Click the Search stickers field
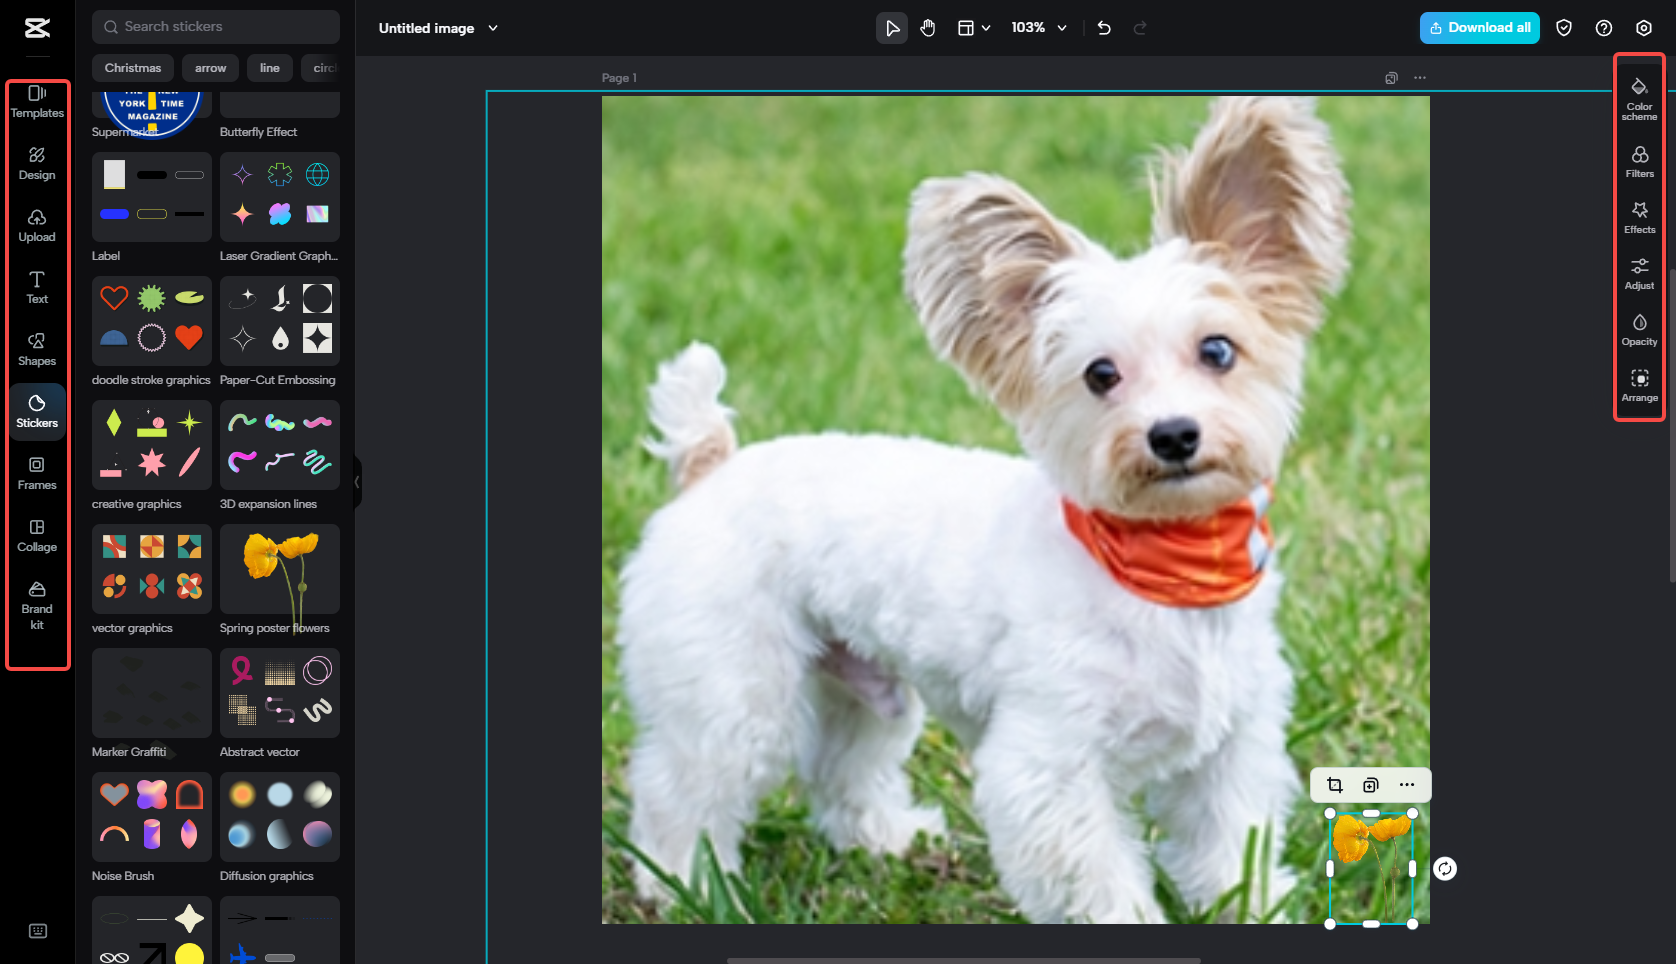The image size is (1676, 964). (216, 27)
